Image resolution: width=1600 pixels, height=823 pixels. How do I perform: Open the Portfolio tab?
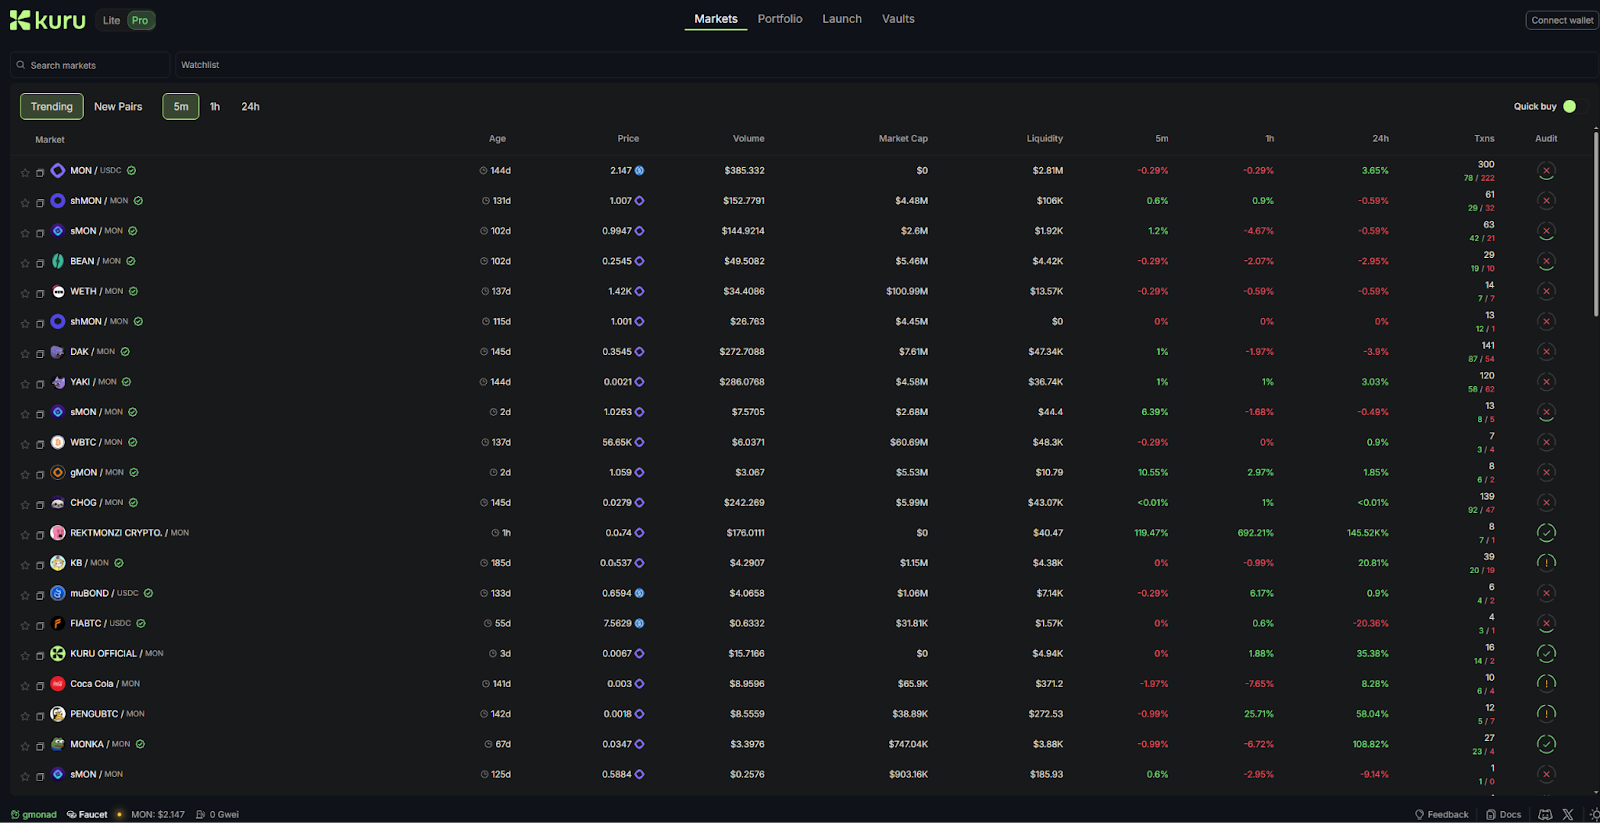[780, 19]
